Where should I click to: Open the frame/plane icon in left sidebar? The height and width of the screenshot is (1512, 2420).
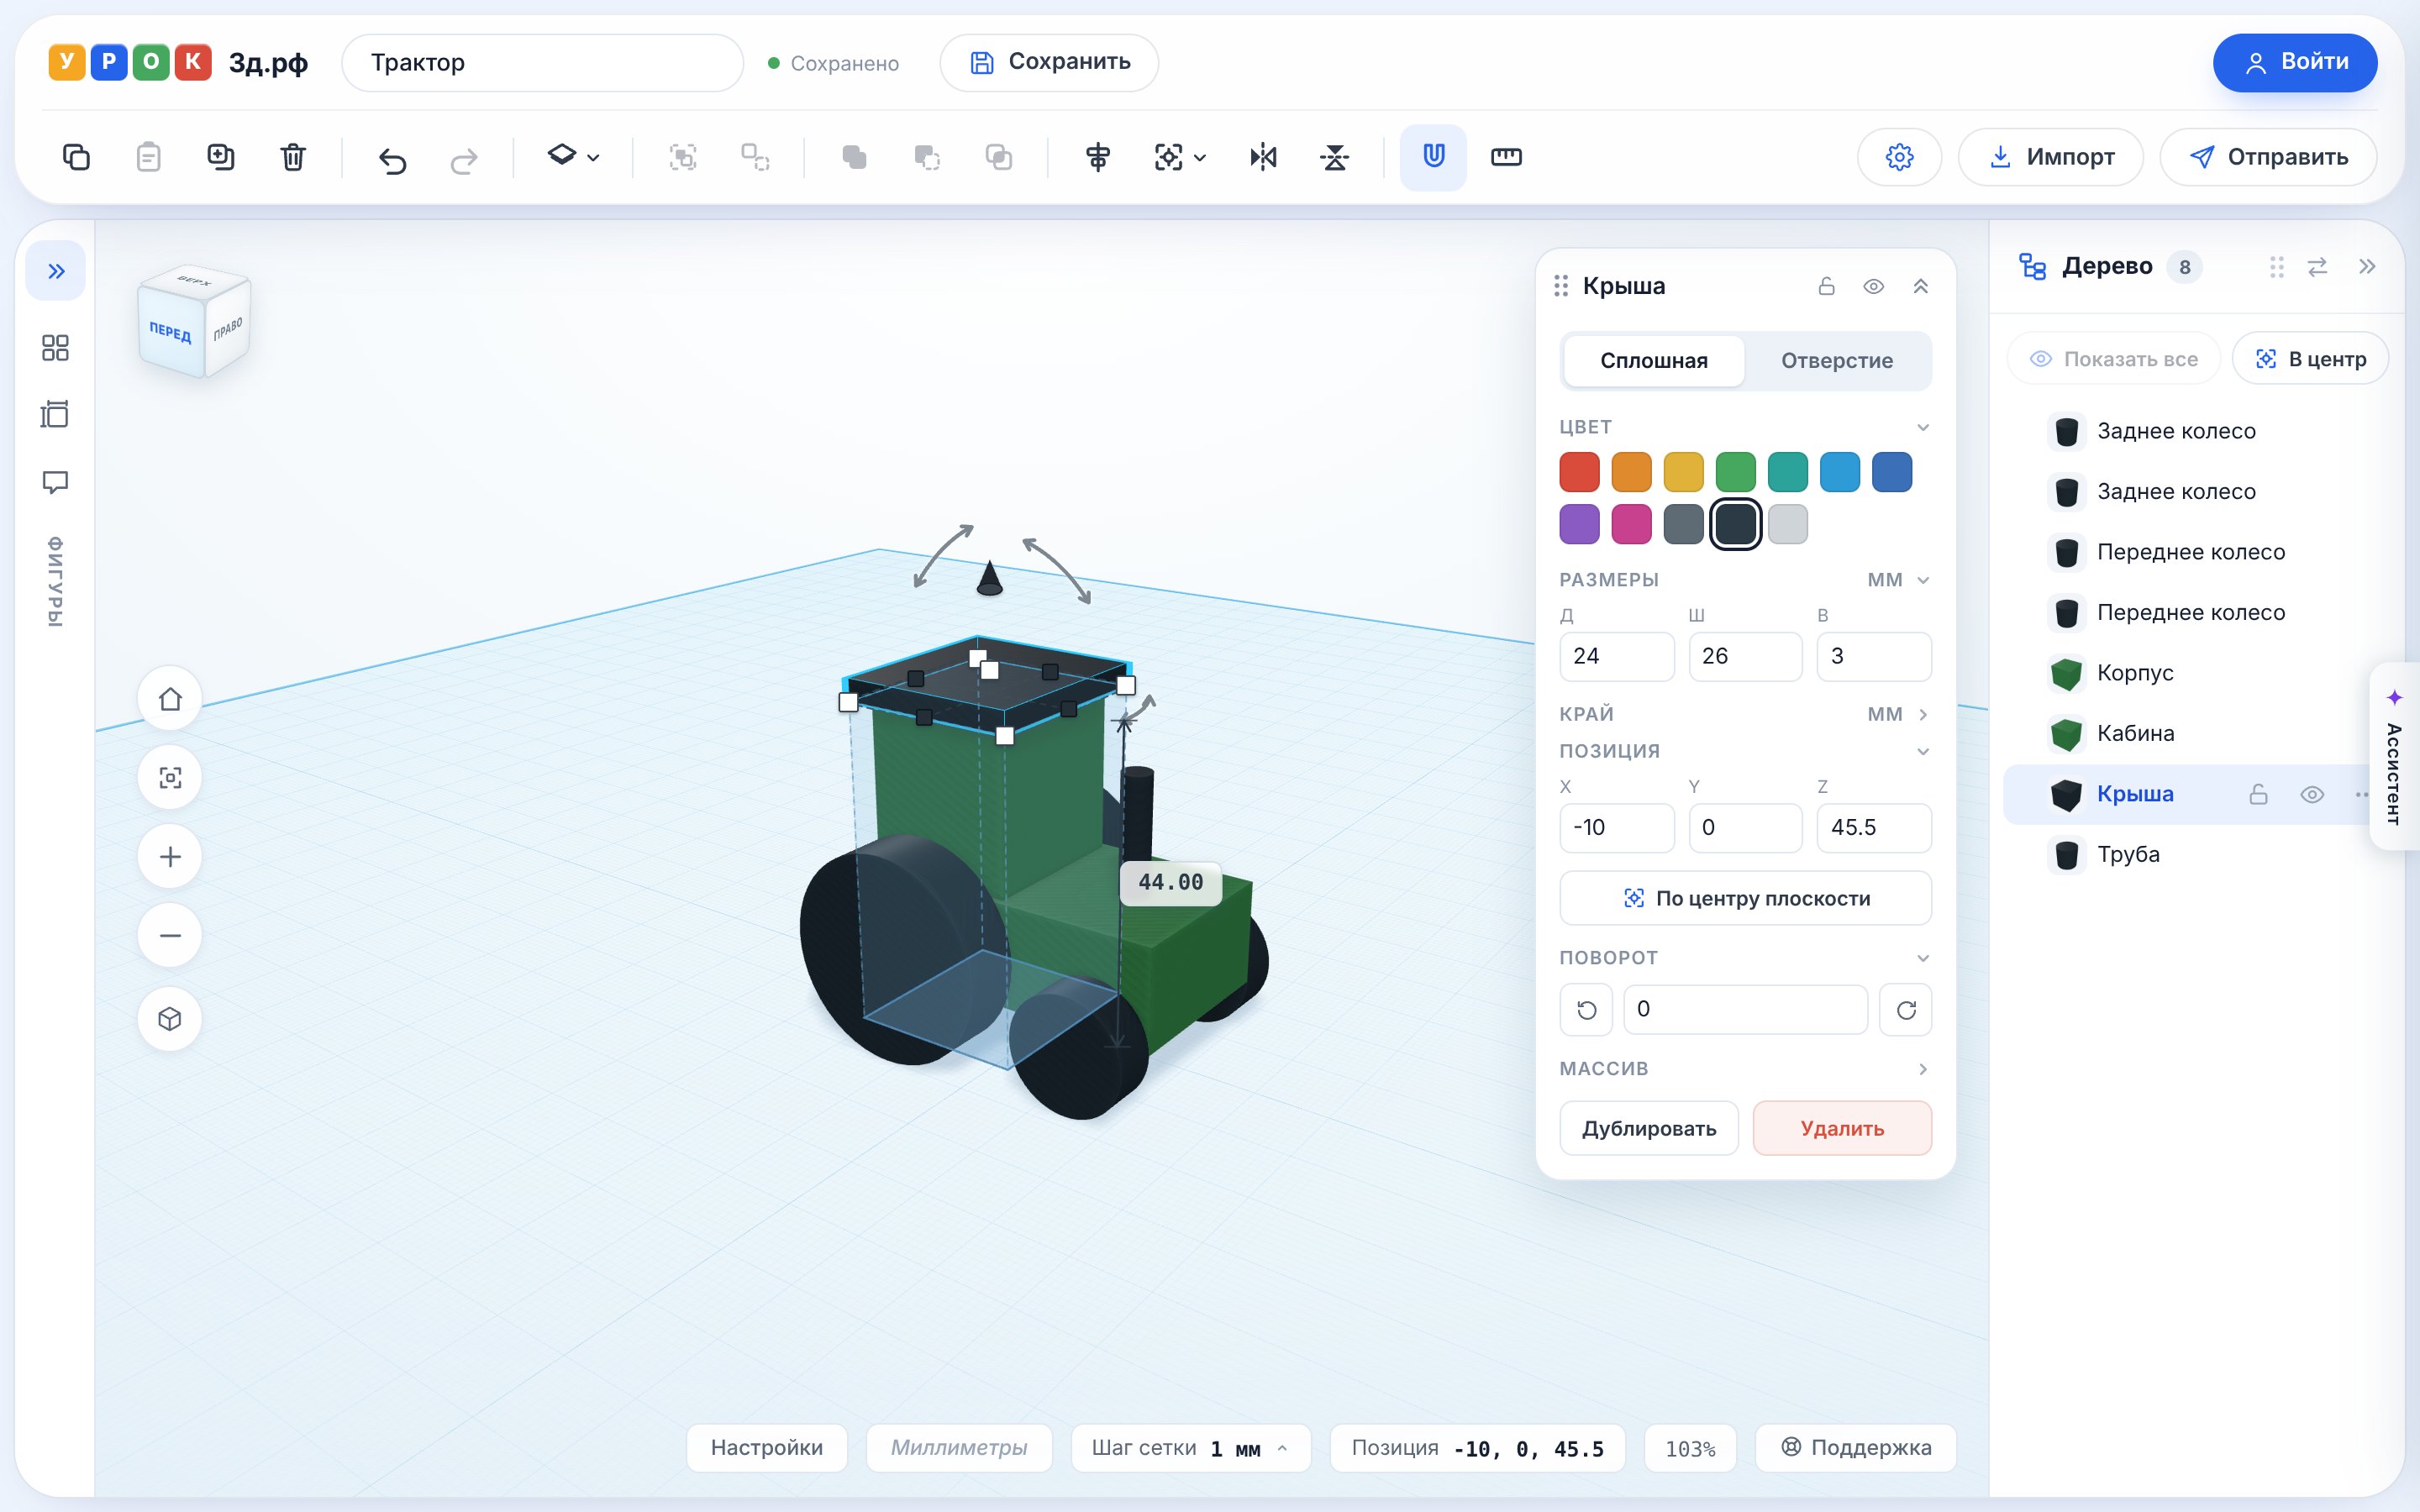coord(55,414)
